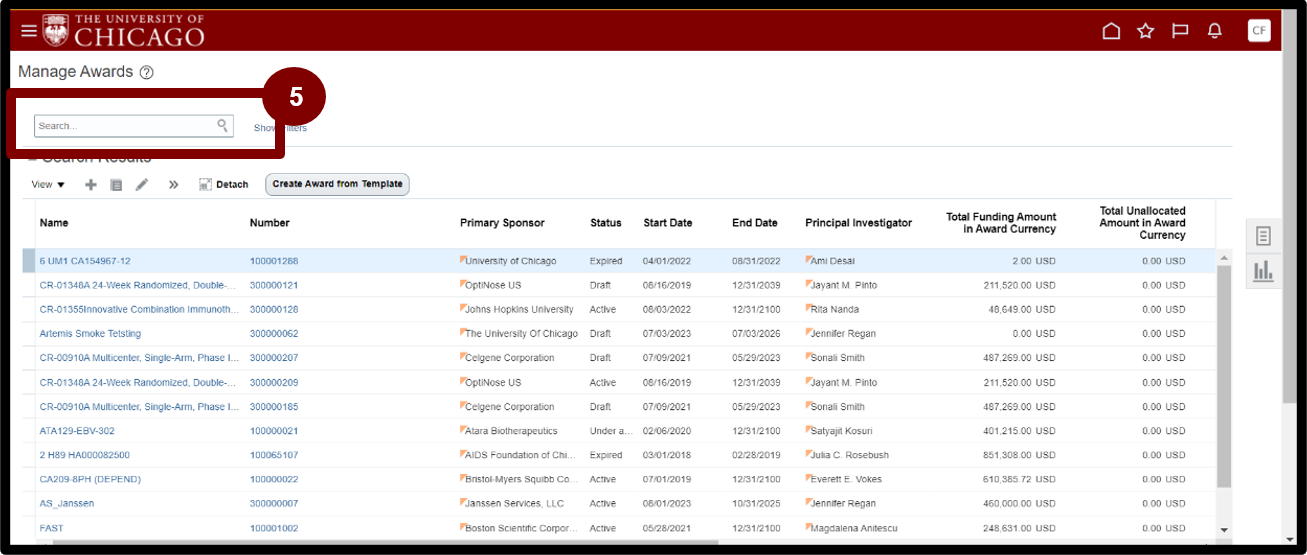Click the Edit pencil icon in toolbar
The height and width of the screenshot is (555, 1307).
[142, 184]
